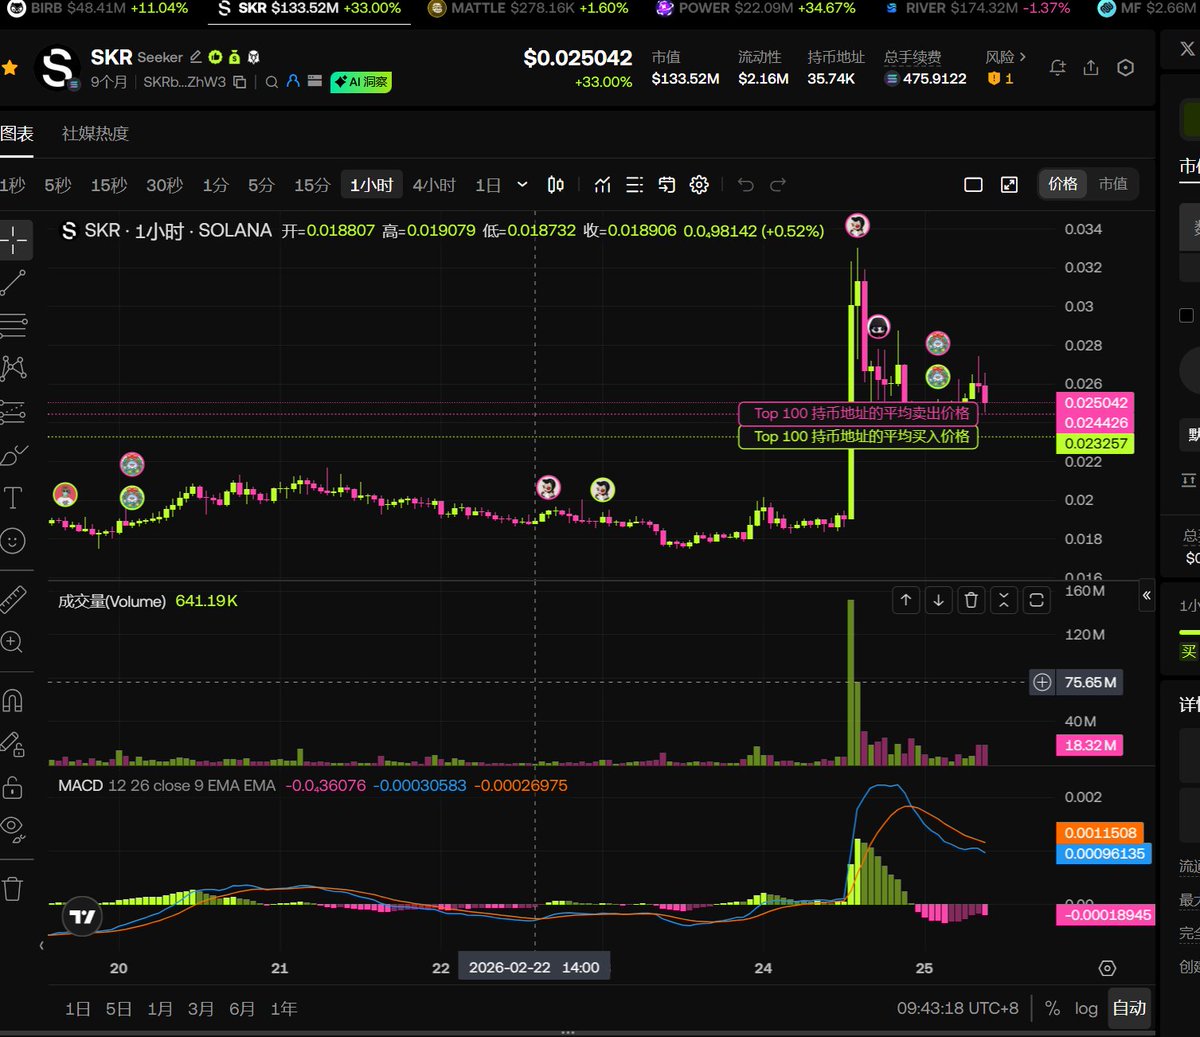Open the AI 洞察 insights button

point(361,82)
